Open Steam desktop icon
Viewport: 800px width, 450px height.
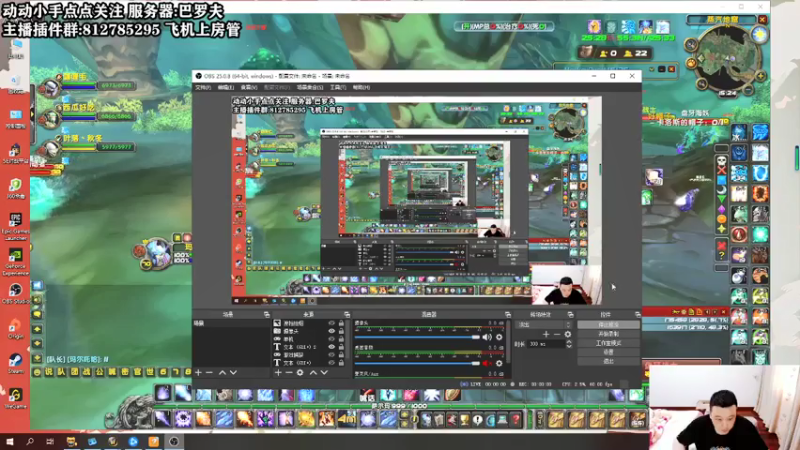tap(15, 363)
